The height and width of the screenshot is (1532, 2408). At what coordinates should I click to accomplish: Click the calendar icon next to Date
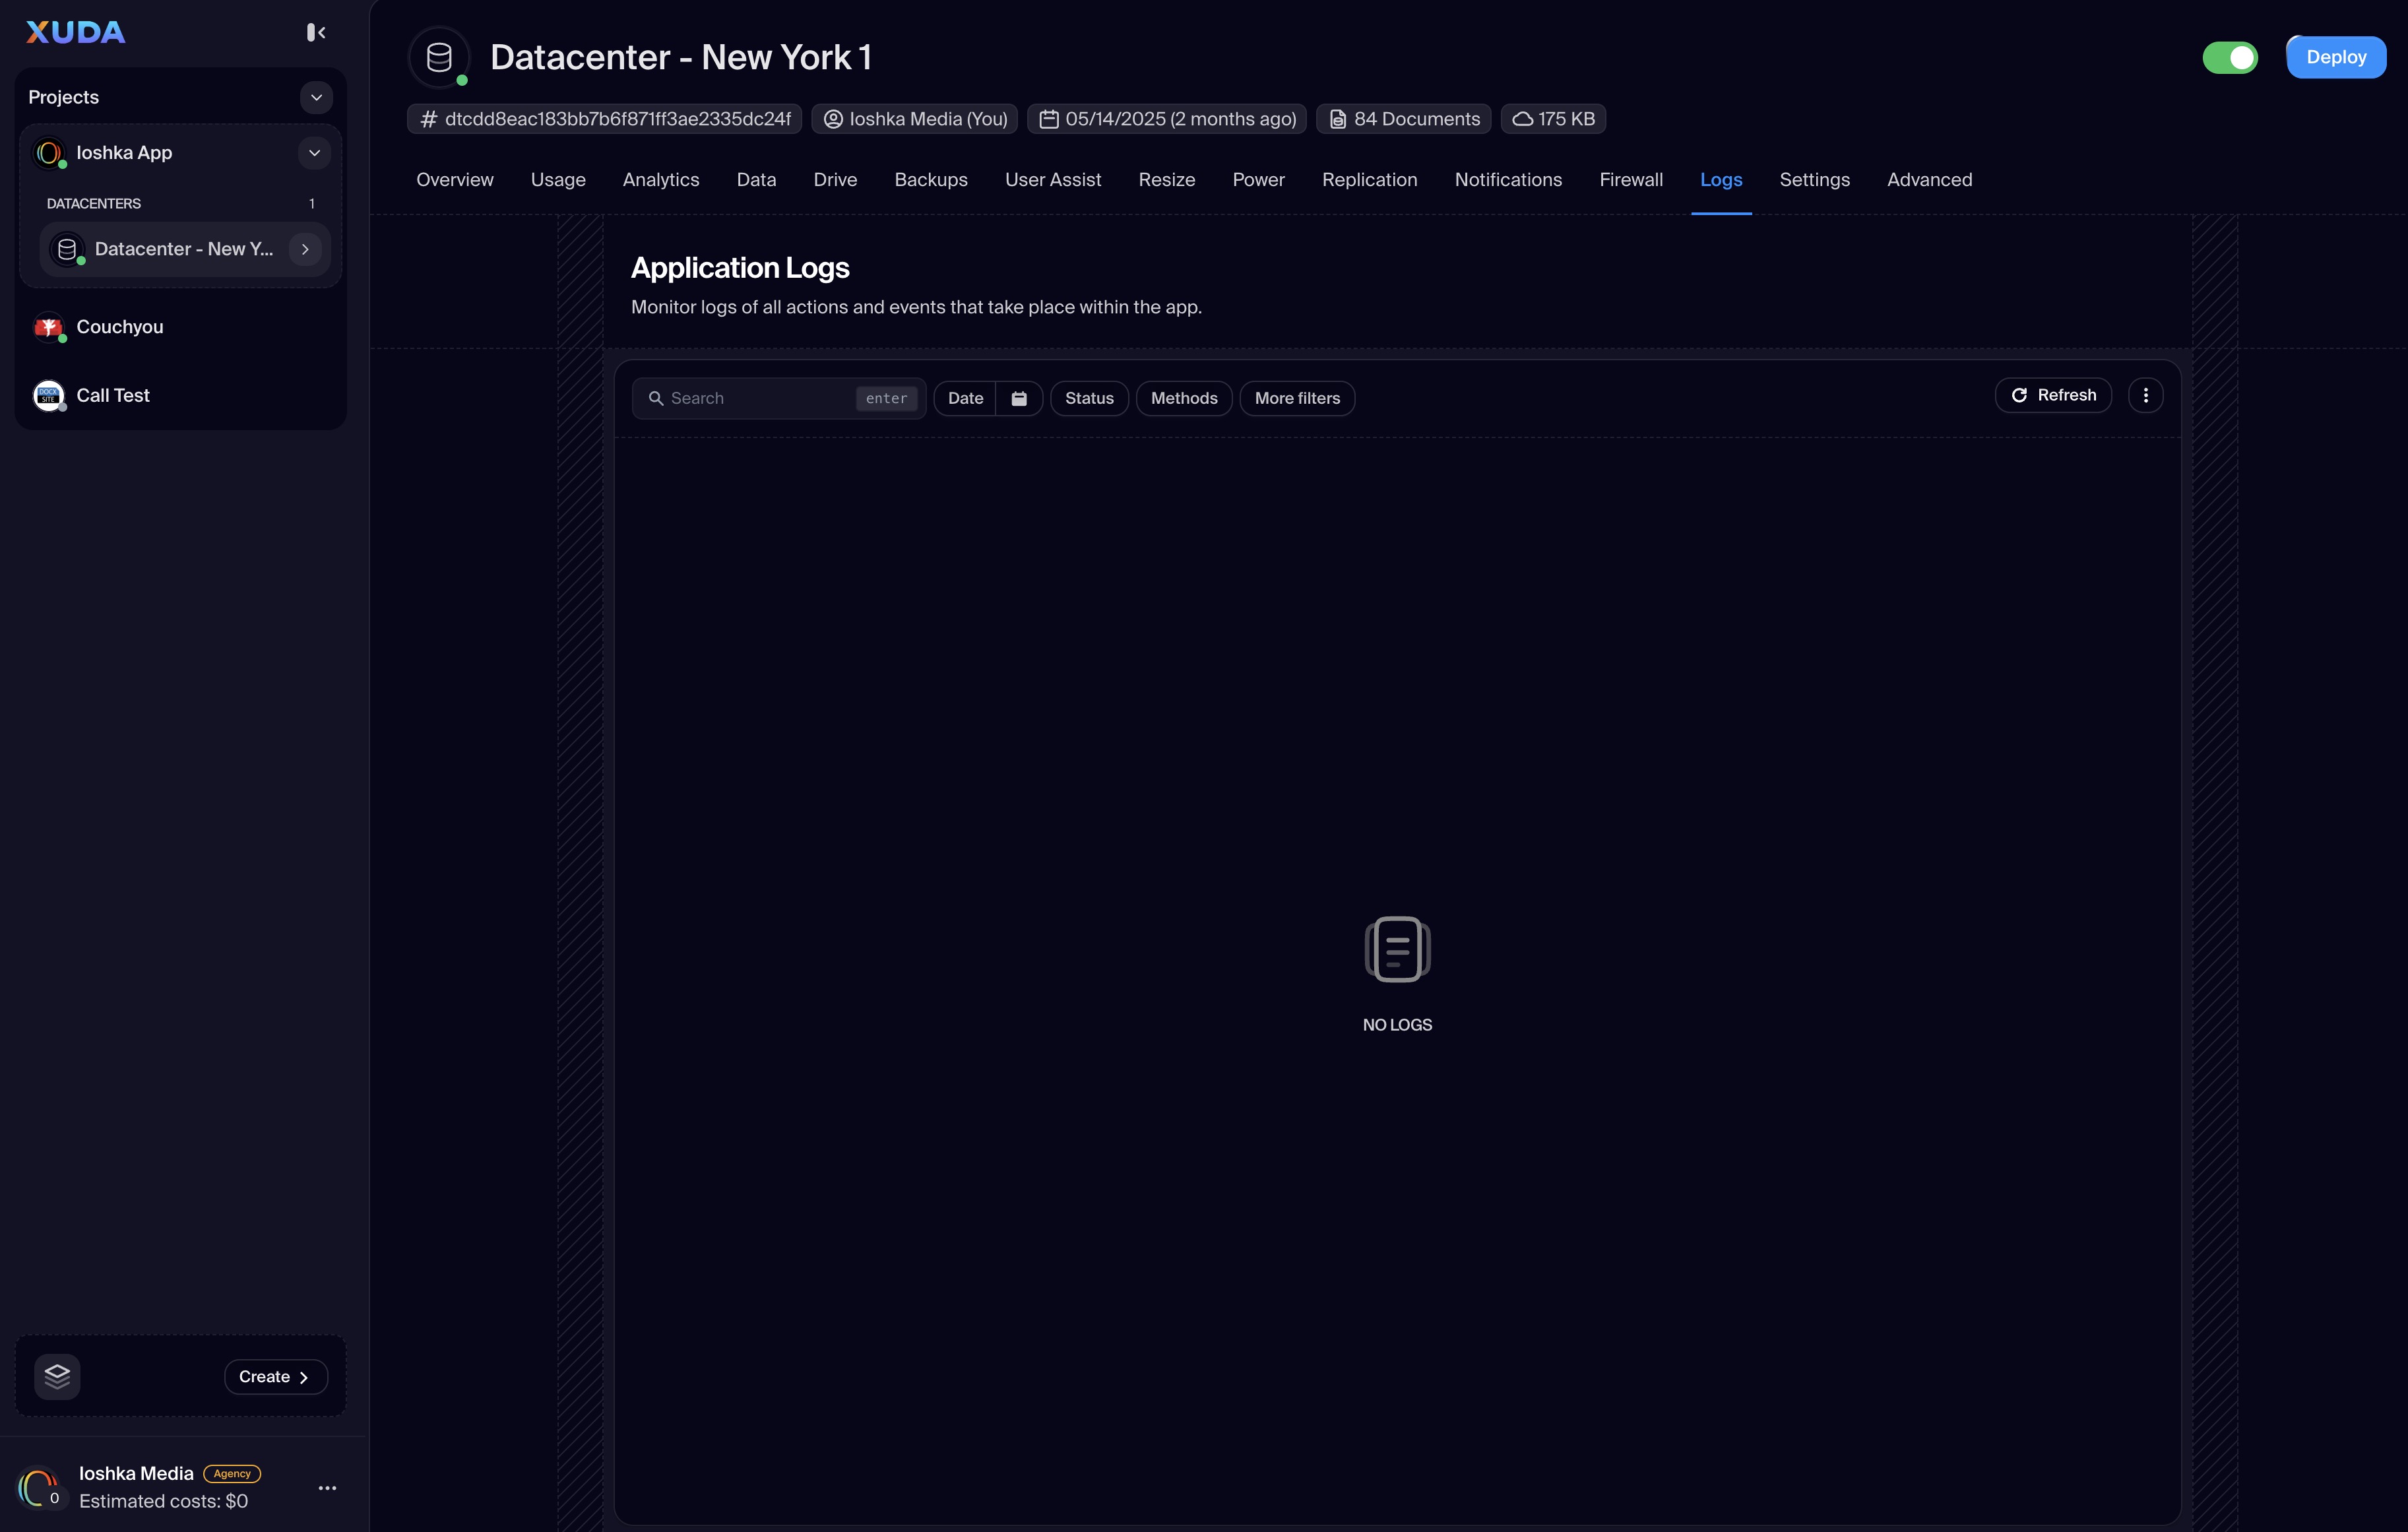(x=1019, y=398)
